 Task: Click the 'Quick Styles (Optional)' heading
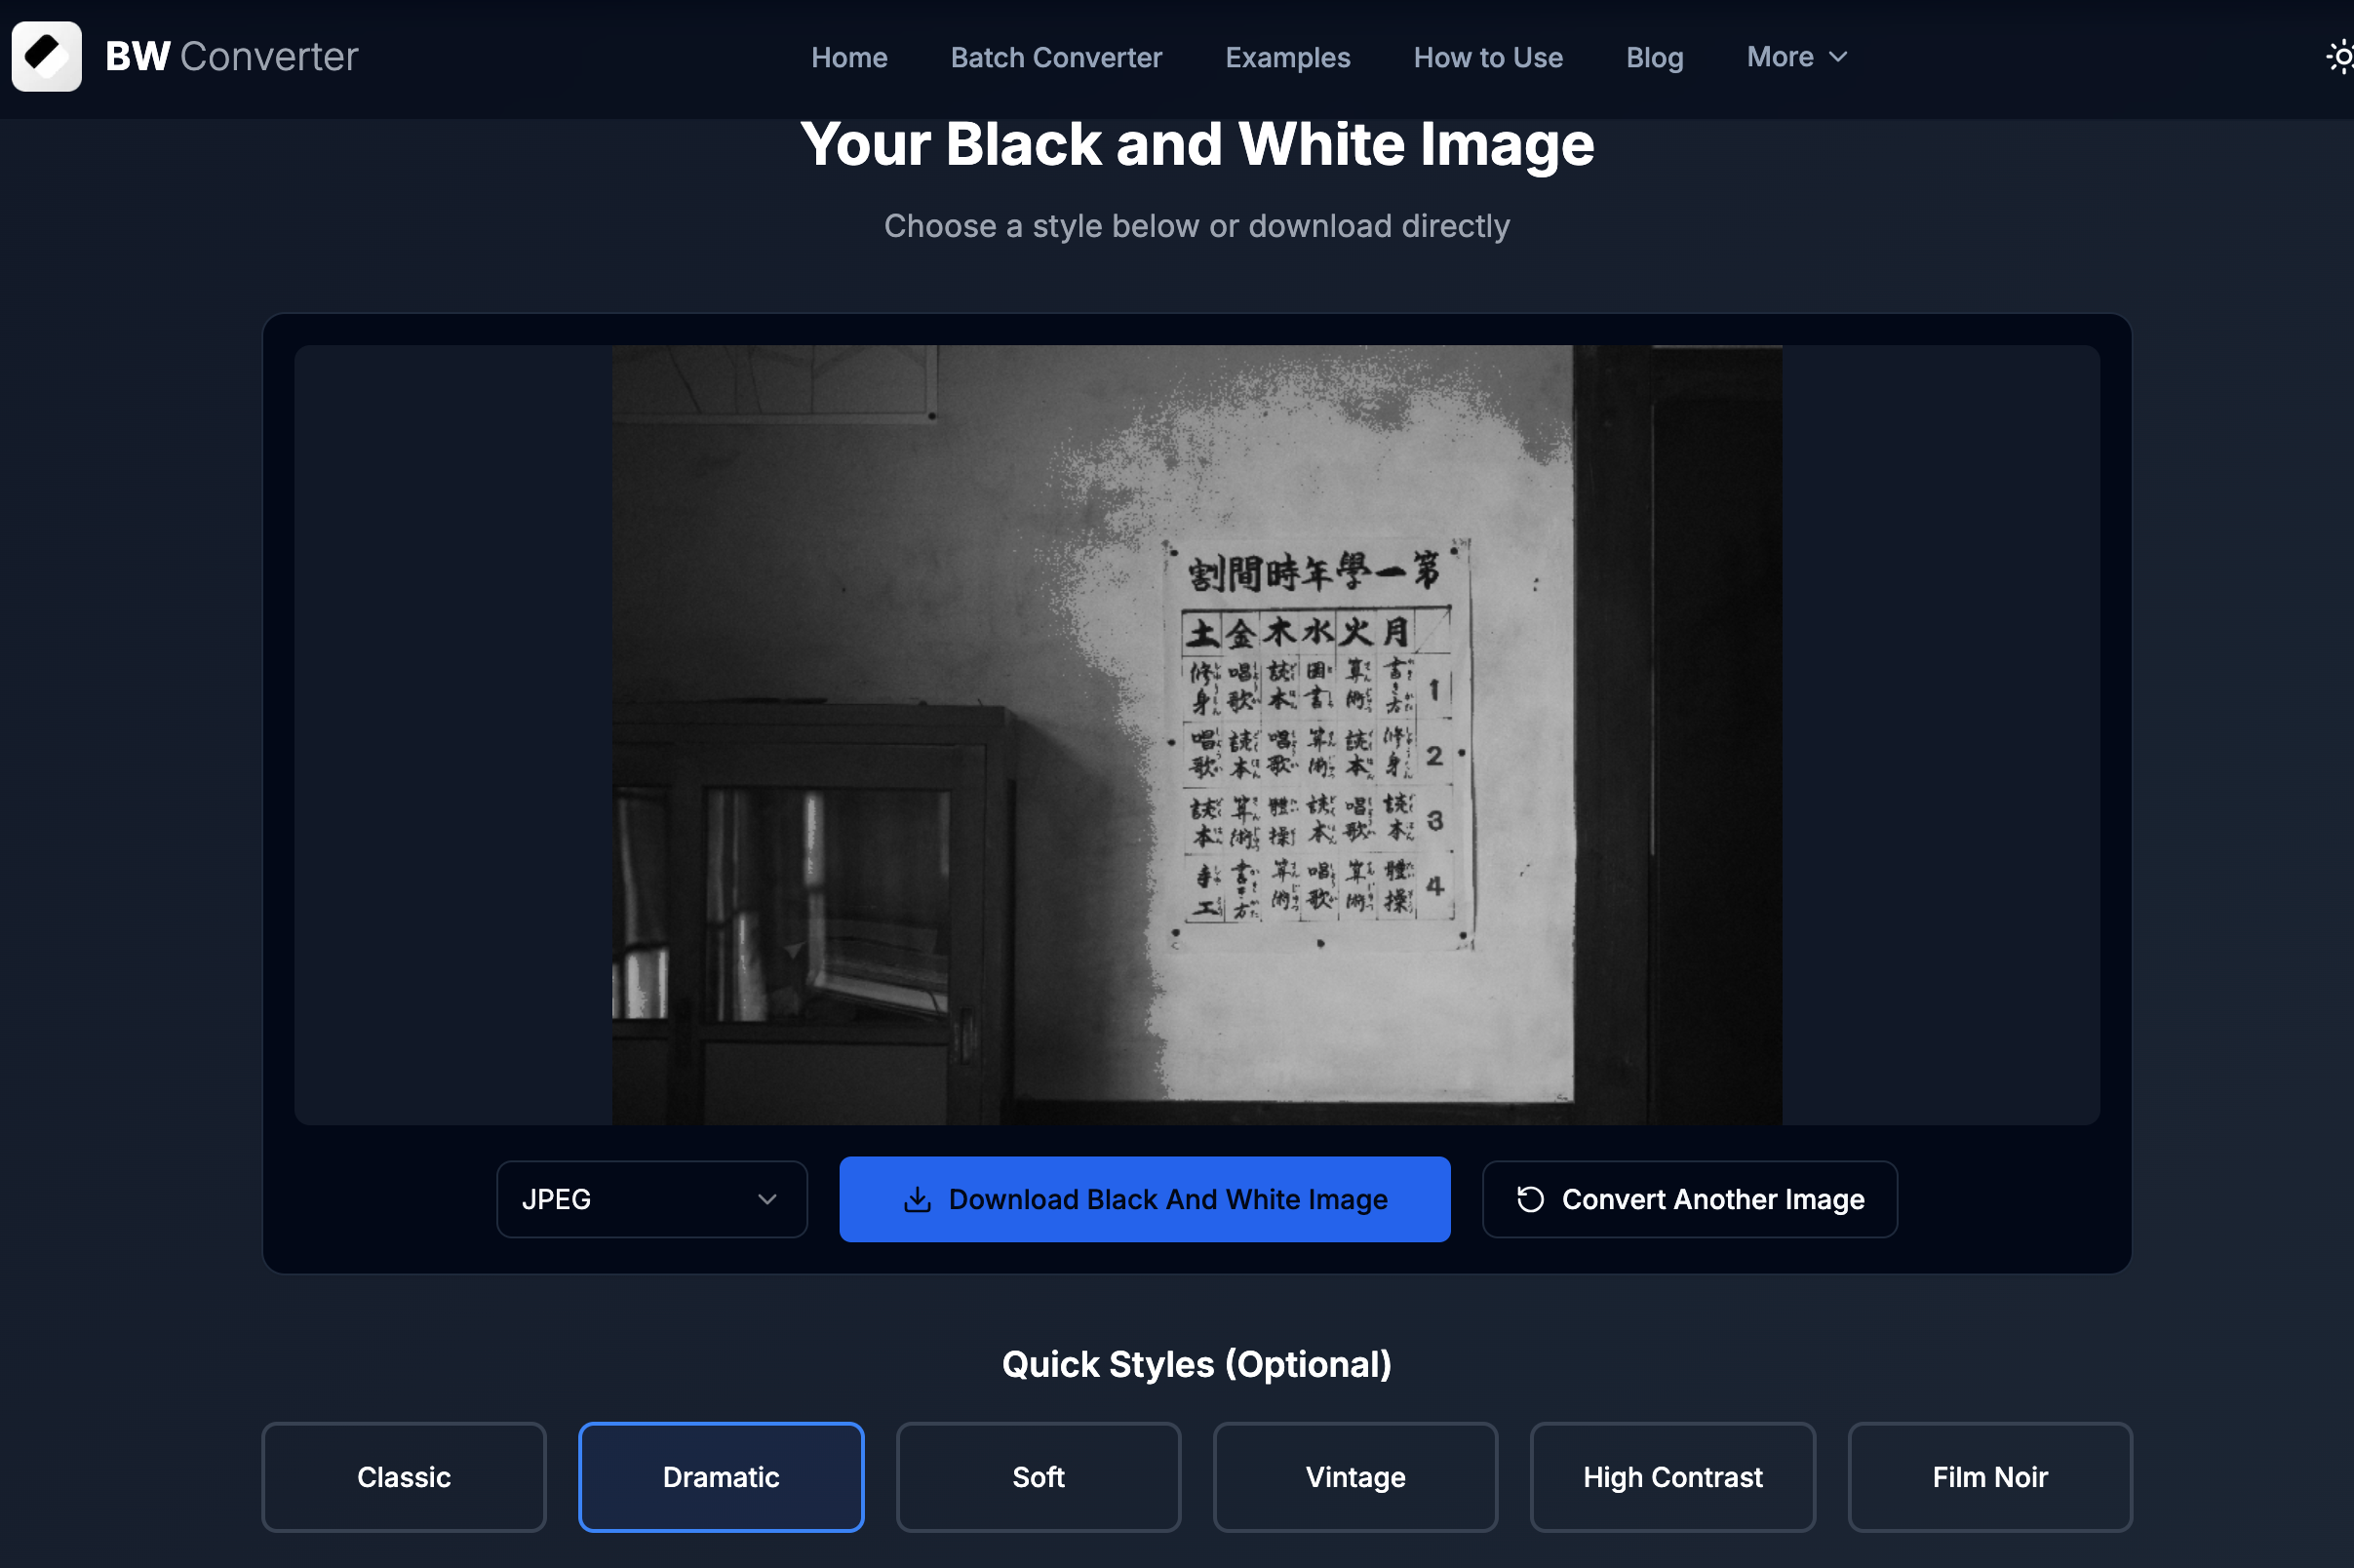coord(1197,1365)
